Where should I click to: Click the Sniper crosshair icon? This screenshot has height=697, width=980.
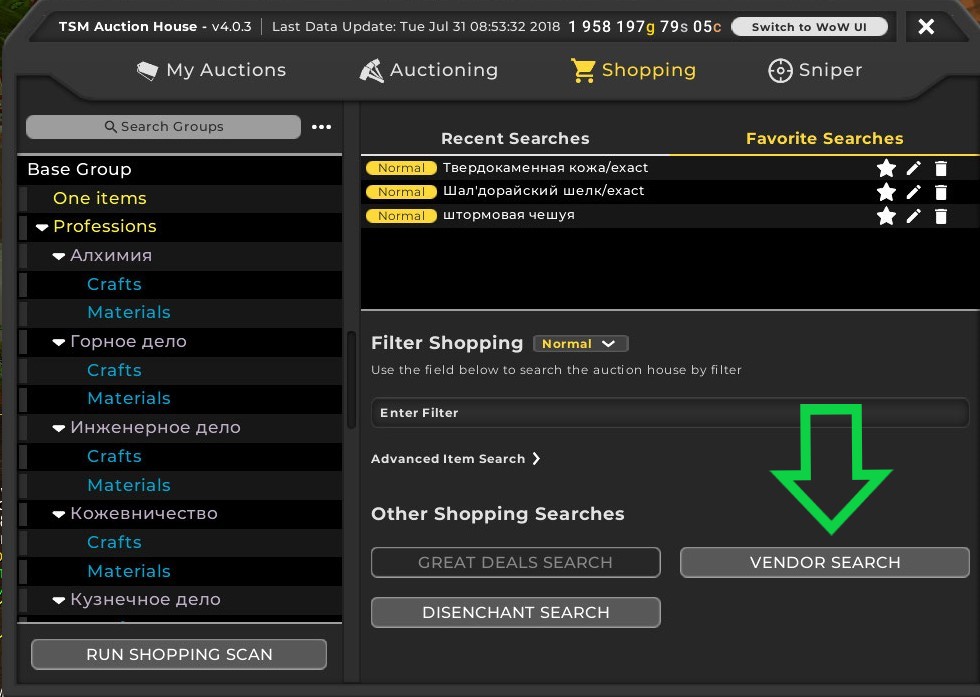pos(780,71)
